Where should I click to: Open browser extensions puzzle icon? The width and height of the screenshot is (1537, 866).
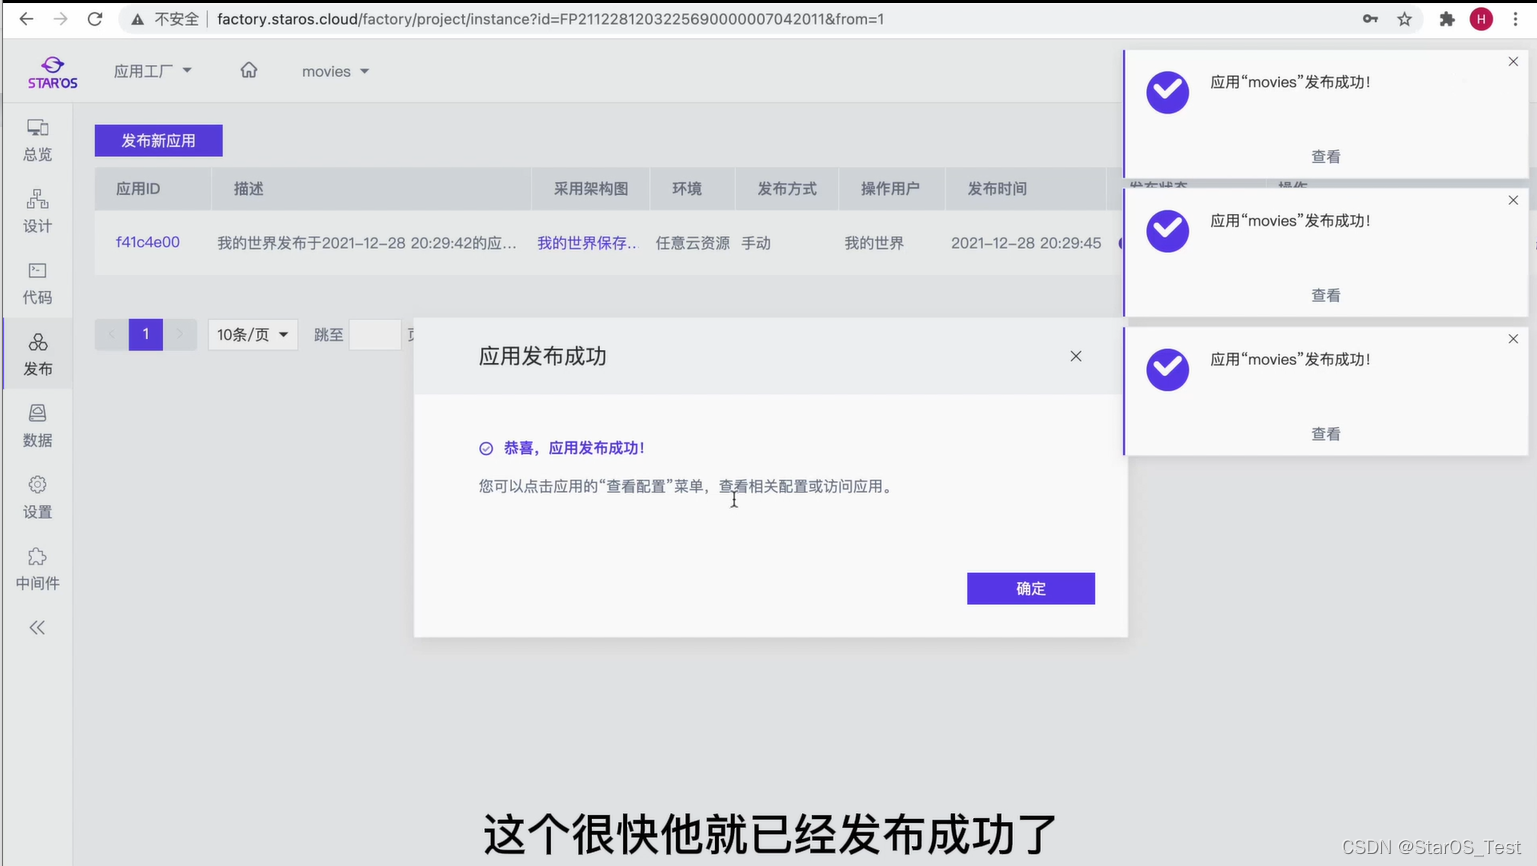coord(1446,19)
